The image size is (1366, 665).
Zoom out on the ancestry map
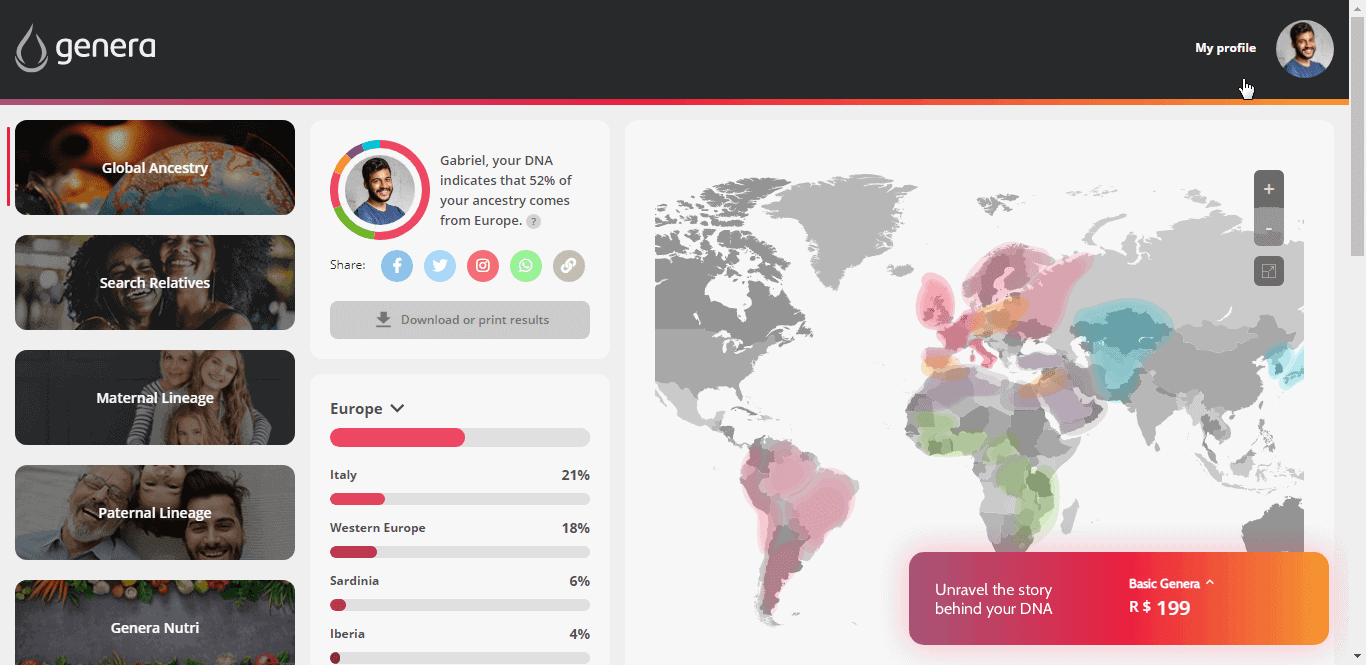pyautogui.click(x=1269, y=229)
